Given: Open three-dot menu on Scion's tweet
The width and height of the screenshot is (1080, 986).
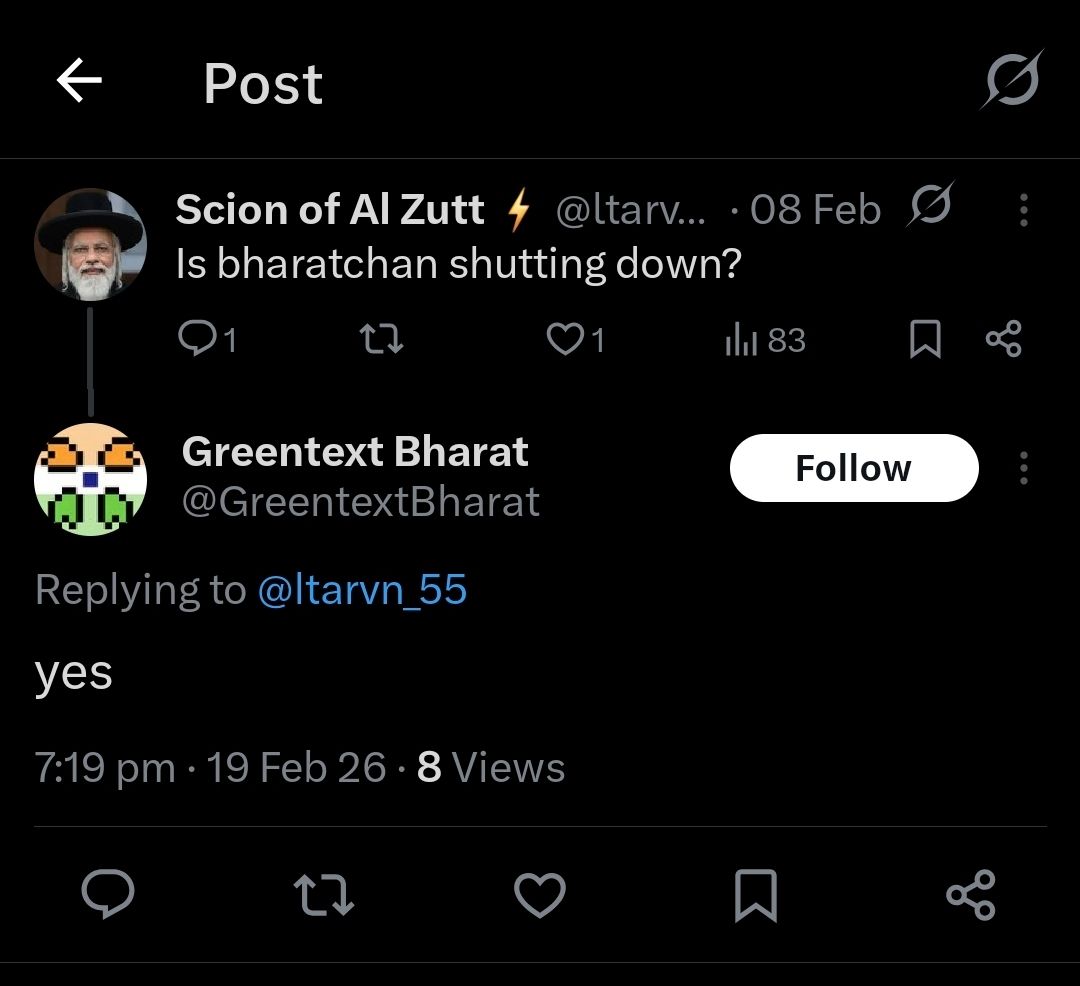Looking at the screenshot, I should (x=1023, y=209).
